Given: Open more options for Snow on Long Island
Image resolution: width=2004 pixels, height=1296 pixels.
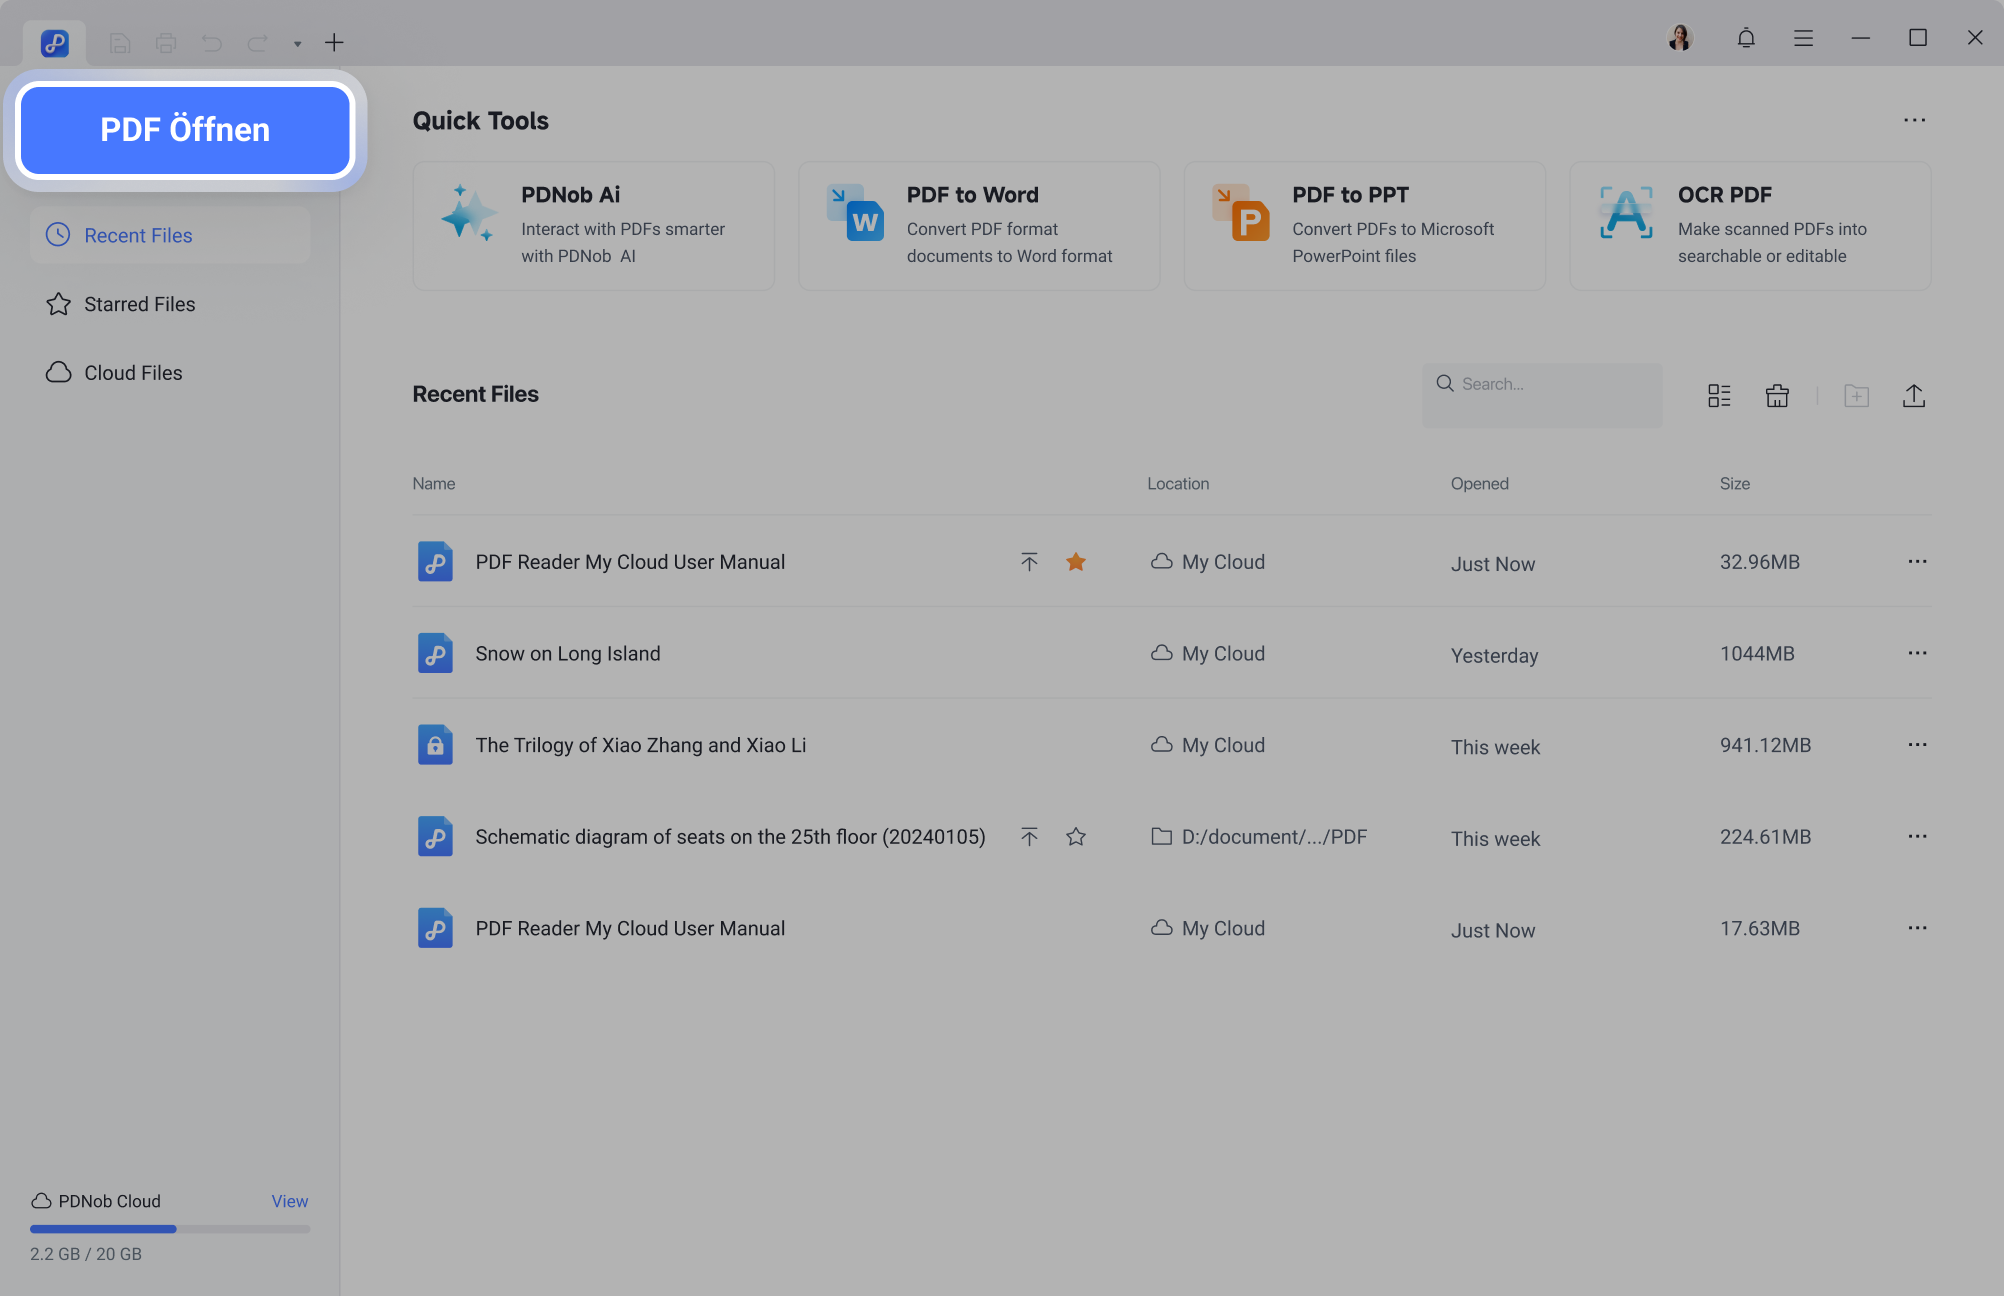Looking at the screenshot, I should (x=1917, y=654).
